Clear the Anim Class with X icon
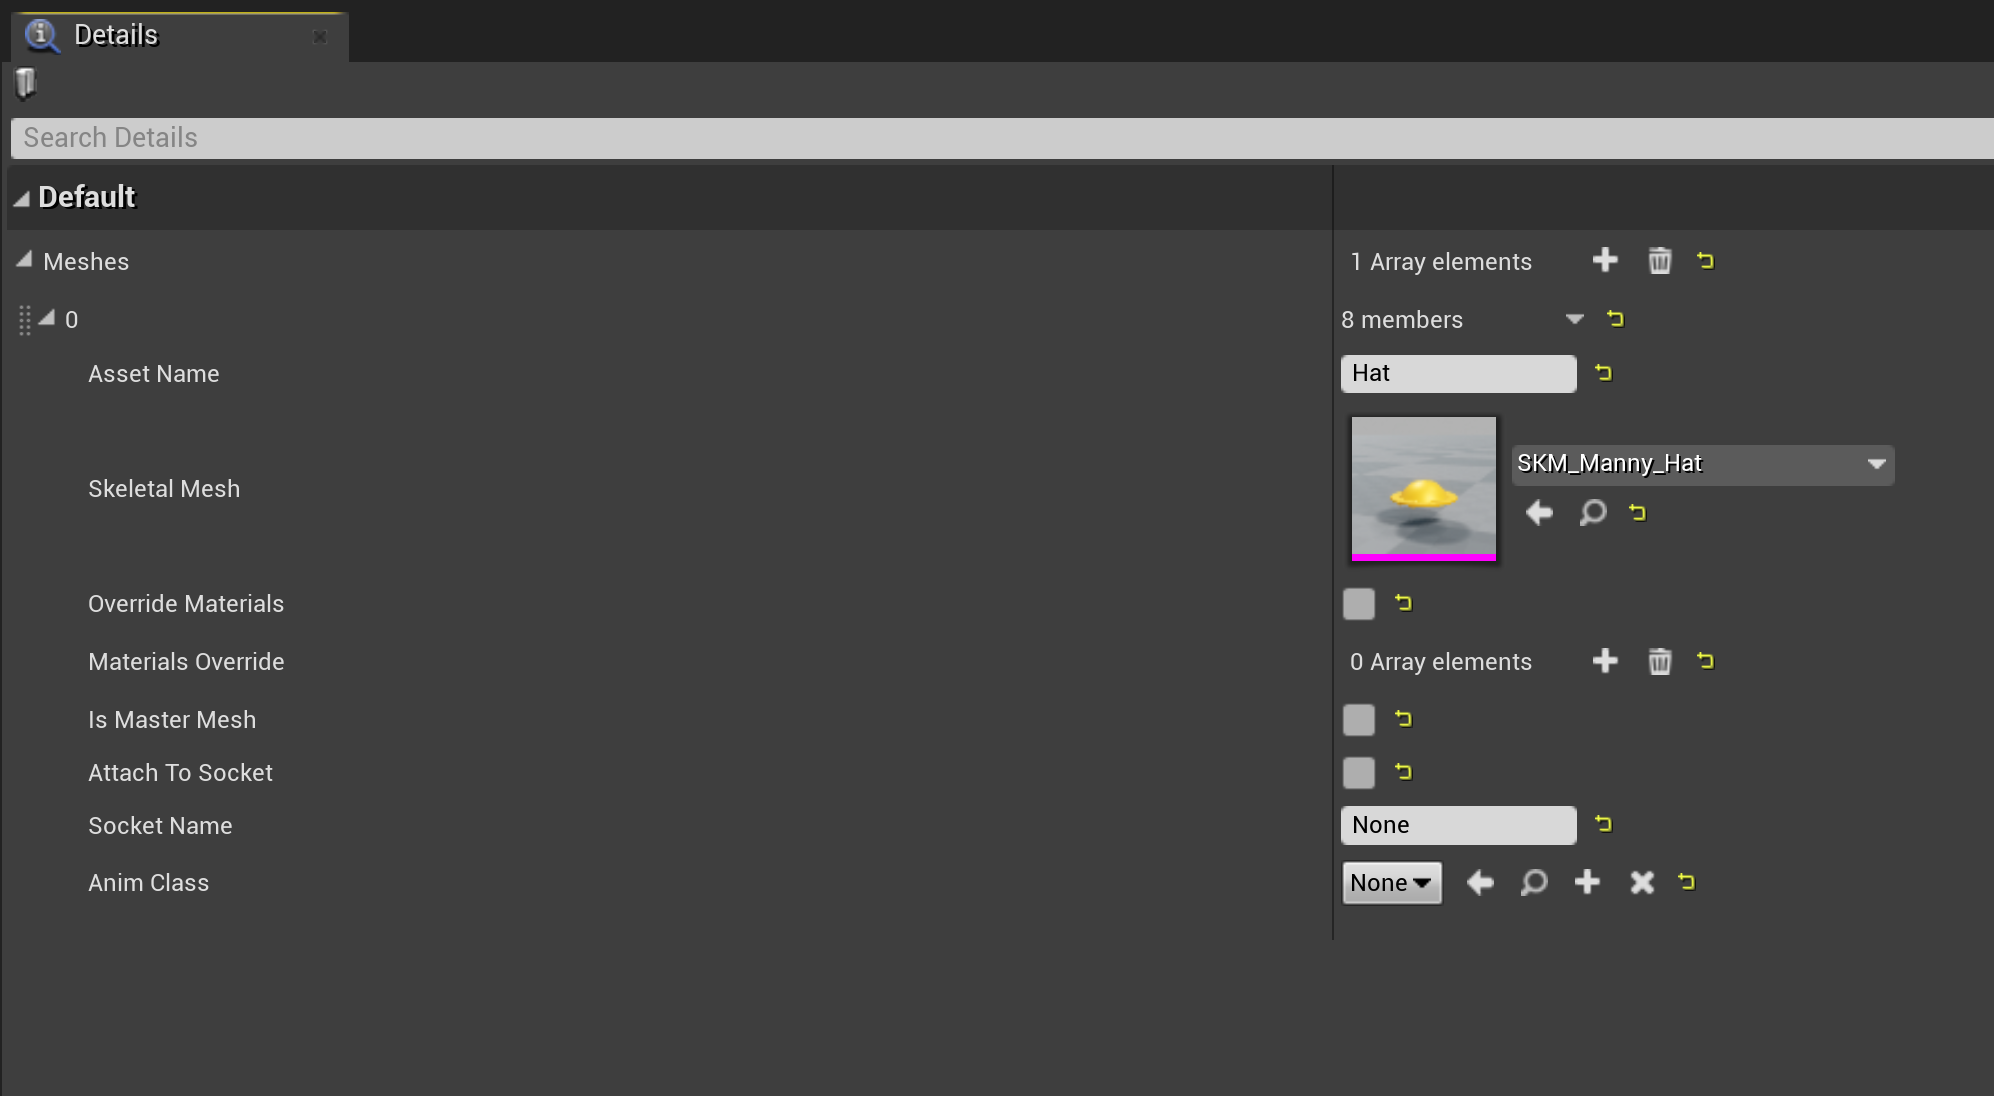The height and width of the screenshot is (1096, 1994). [1642, 882]
